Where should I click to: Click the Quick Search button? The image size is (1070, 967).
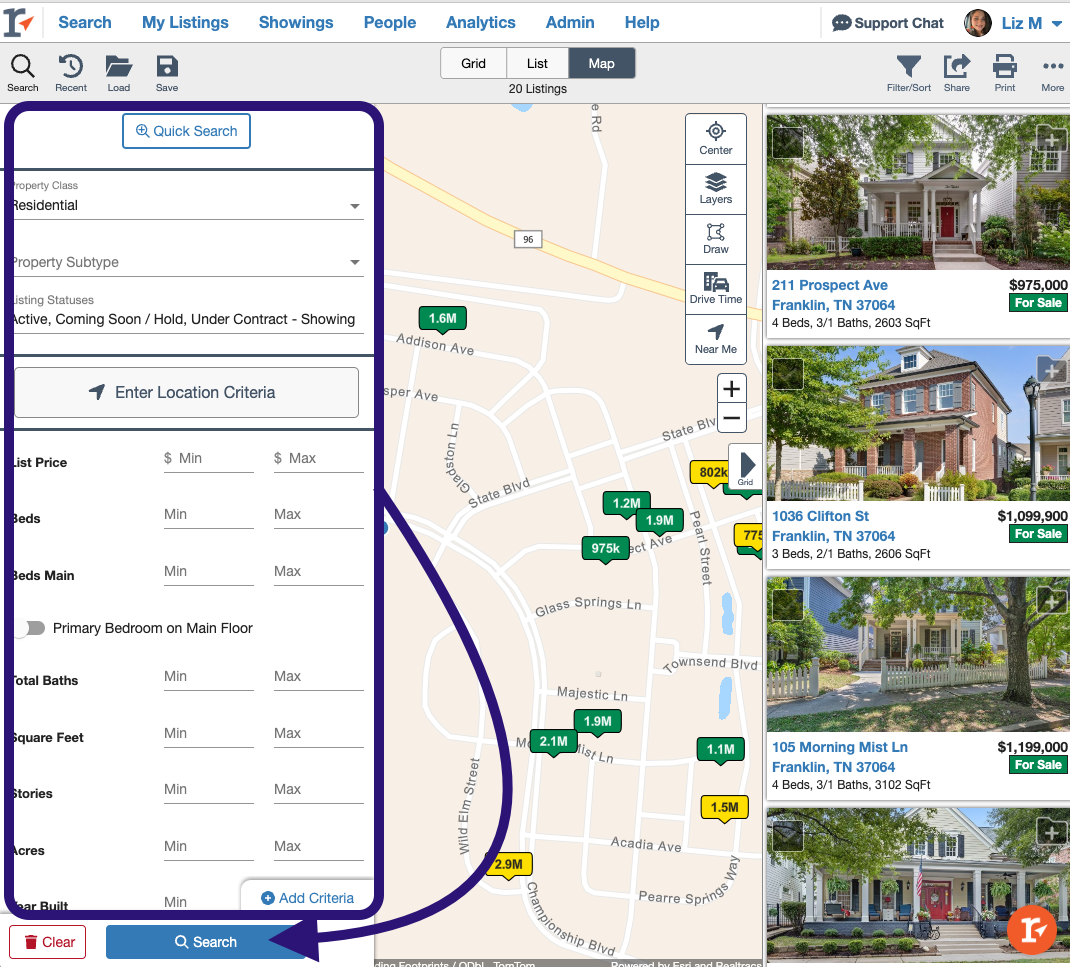coord(186,131)
